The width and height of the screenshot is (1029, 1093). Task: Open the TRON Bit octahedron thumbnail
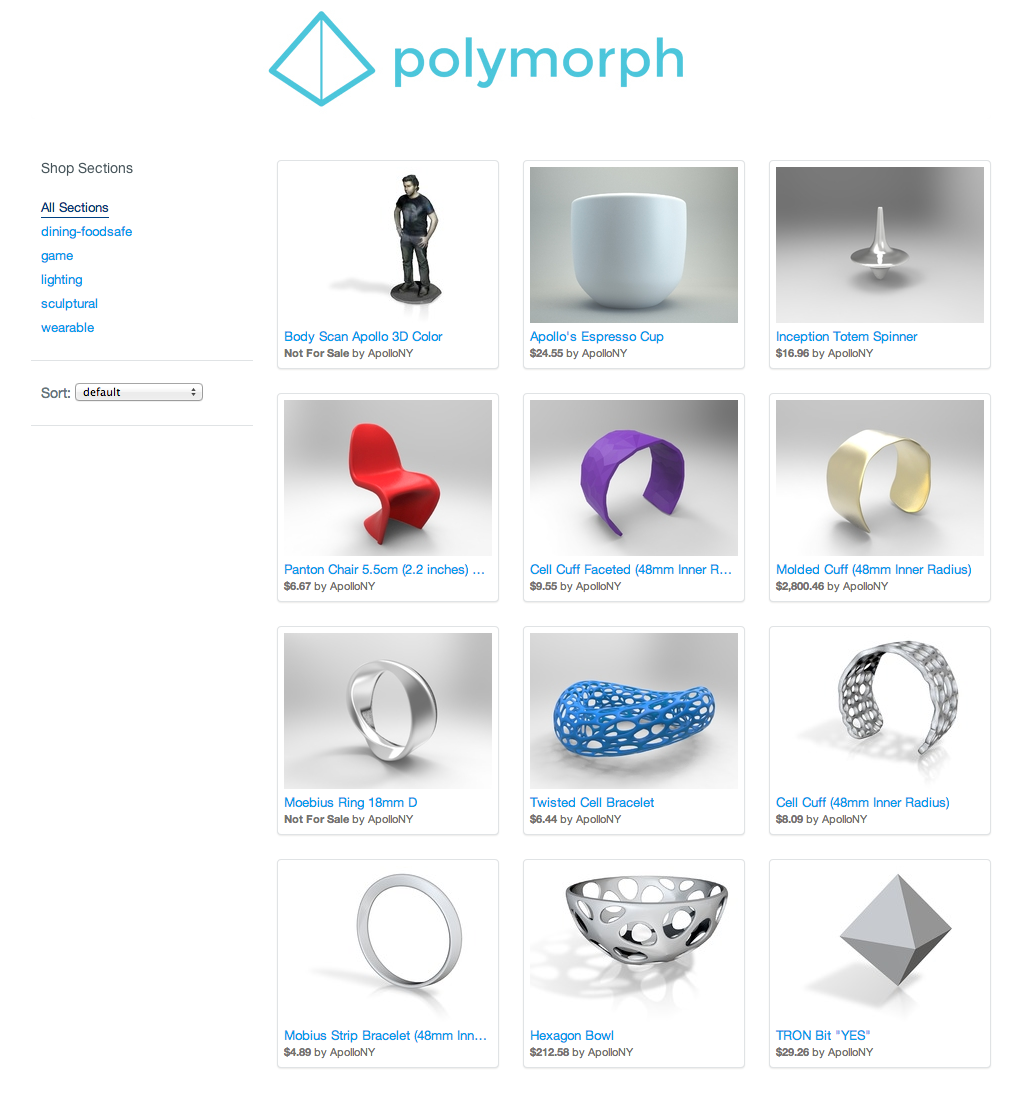coord(880,944)
